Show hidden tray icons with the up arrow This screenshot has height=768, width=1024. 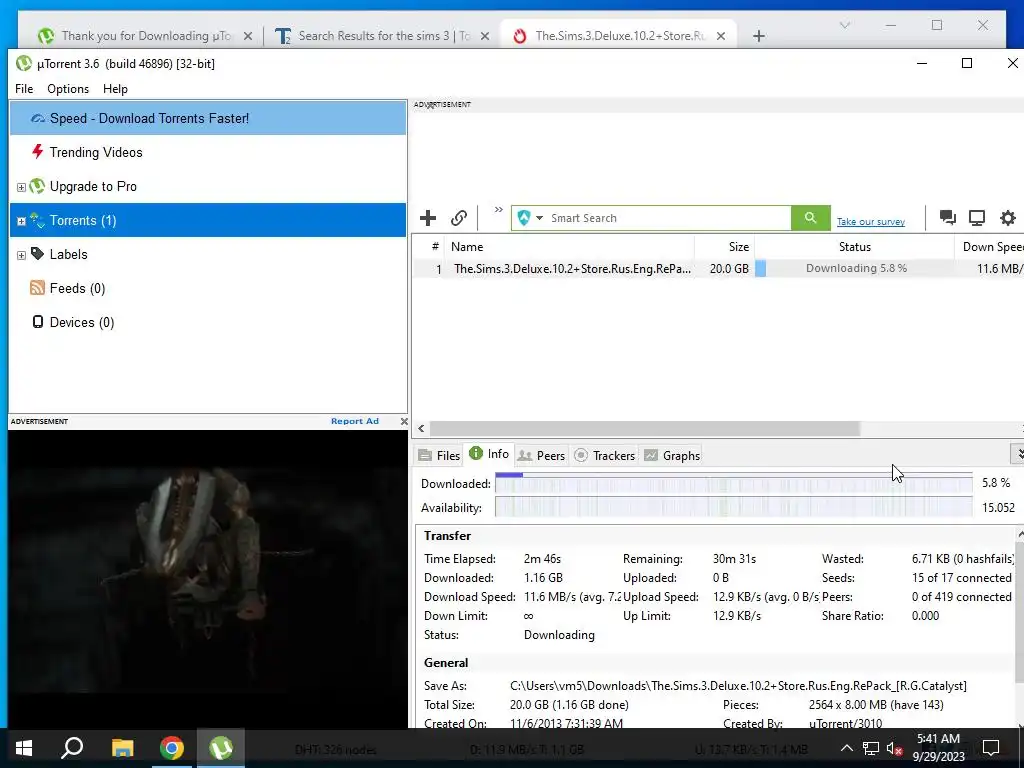pos(846,748)
